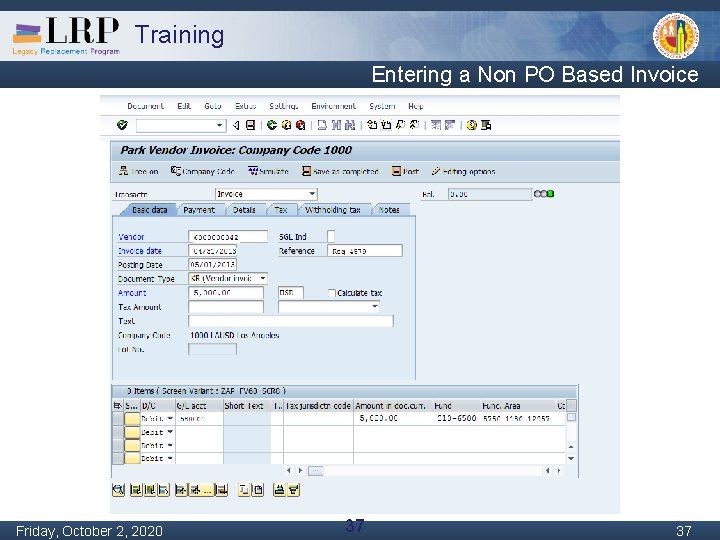720x540 pixels.
Task: Click the green Back arrow icon
Action: 272,125
